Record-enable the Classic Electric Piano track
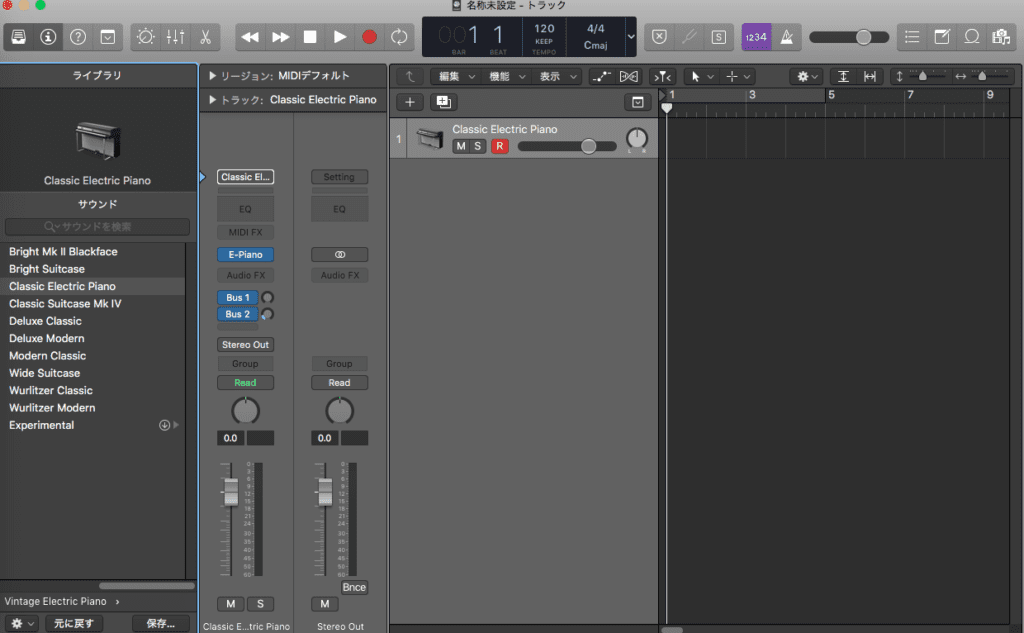Image resolution: width=1024 pixels, height=633 pixels. [500, 146]
